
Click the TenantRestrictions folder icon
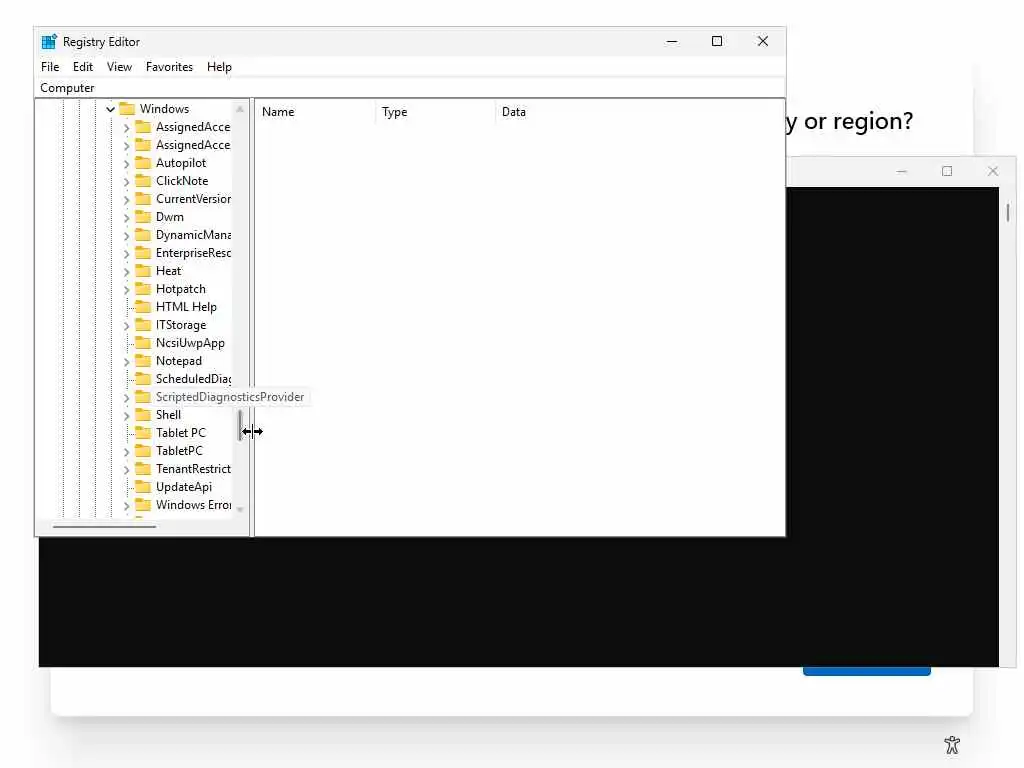coord(142,468)
